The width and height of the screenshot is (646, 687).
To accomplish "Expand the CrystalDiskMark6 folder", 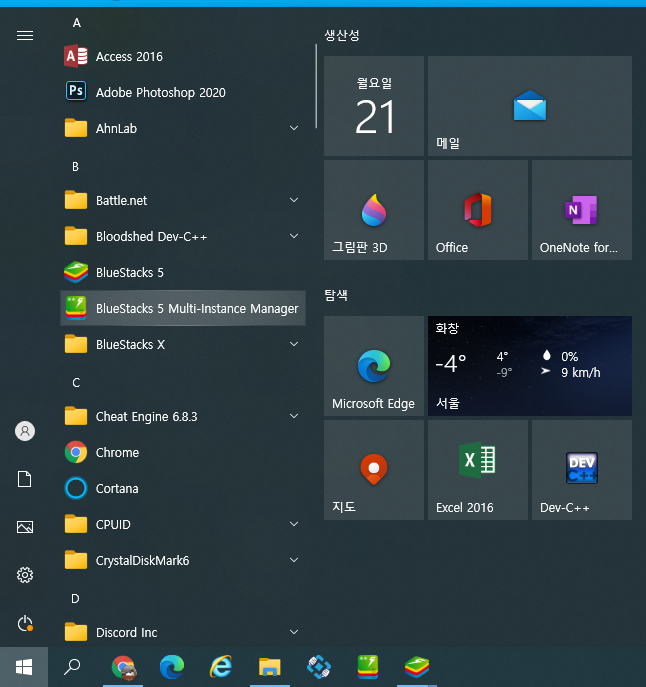I will pos(183,560).
